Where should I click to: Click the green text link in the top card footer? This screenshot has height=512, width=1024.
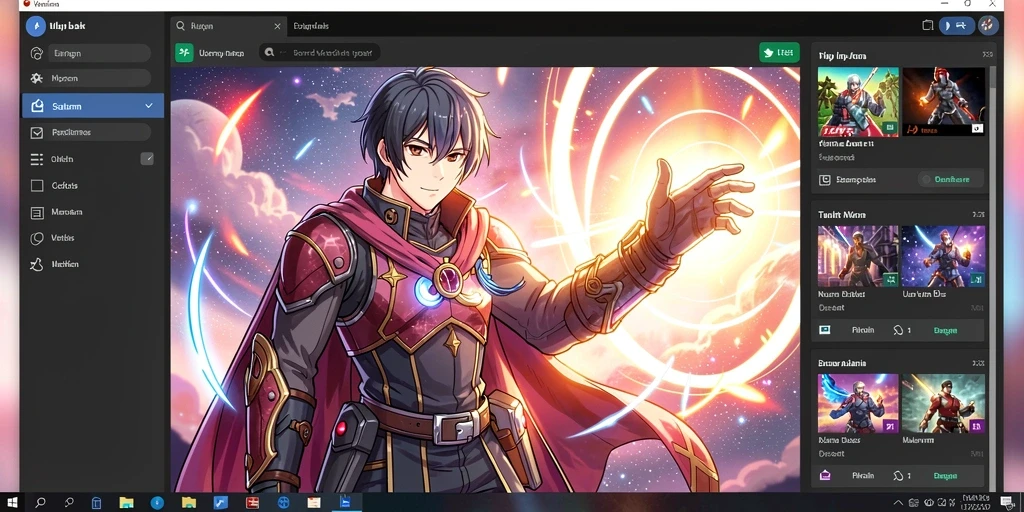[952, 180]
